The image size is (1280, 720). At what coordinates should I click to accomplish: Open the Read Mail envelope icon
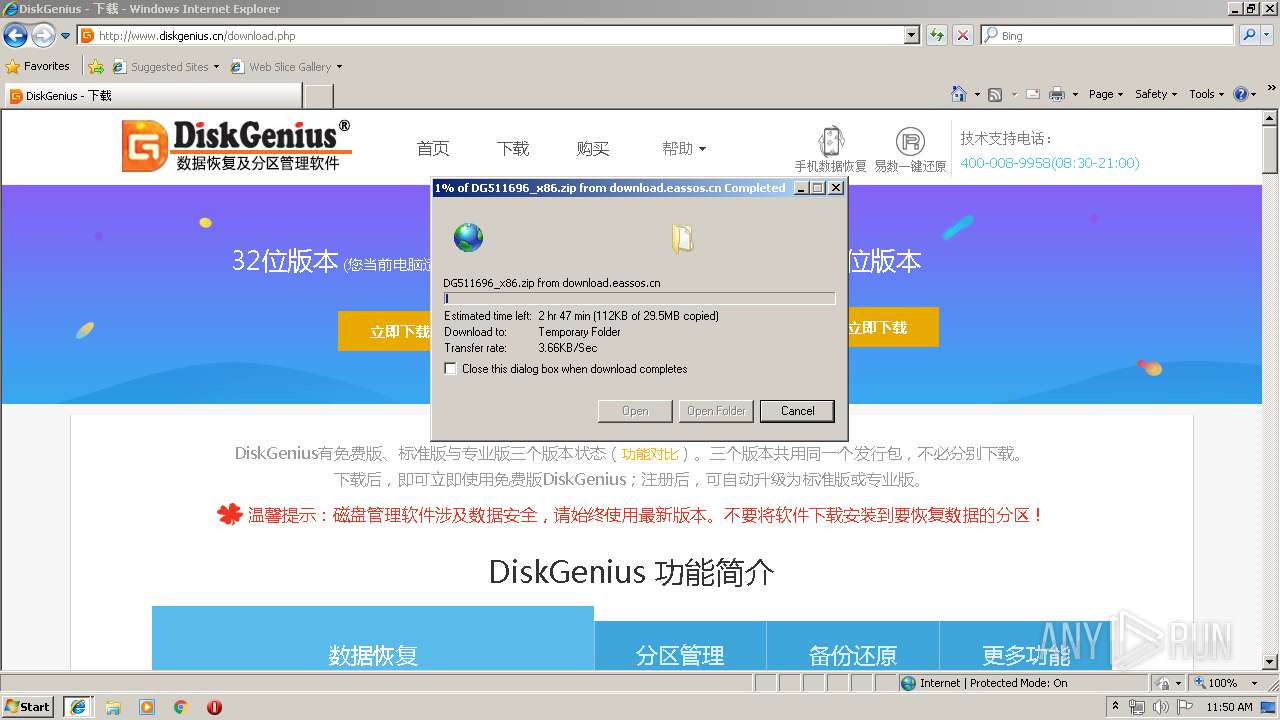pos(1032,94)
